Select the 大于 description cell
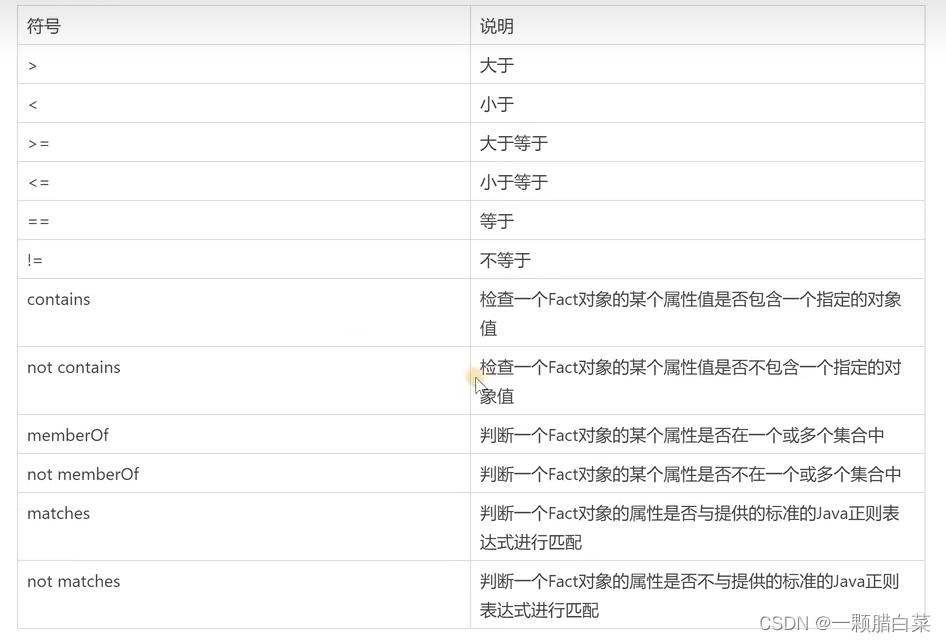This screenshot has width=946, height=642. [697, 65]
